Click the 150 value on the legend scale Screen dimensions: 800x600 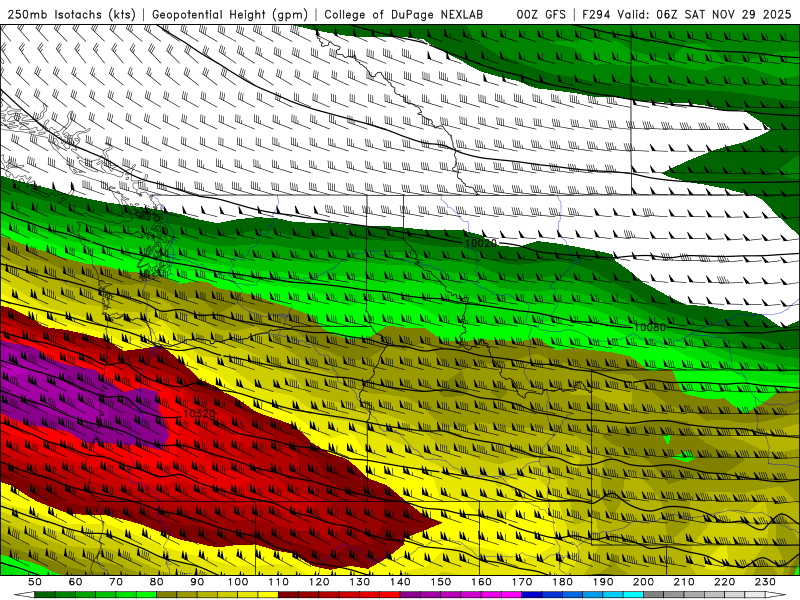(x=441, y=582)
